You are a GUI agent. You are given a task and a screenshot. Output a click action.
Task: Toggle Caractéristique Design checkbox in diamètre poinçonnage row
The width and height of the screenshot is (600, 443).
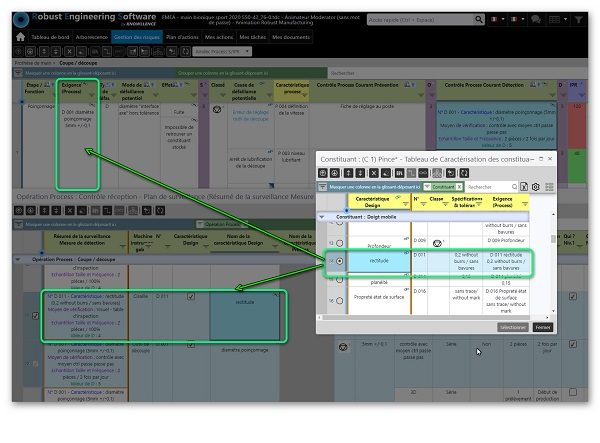coord(191,345)
